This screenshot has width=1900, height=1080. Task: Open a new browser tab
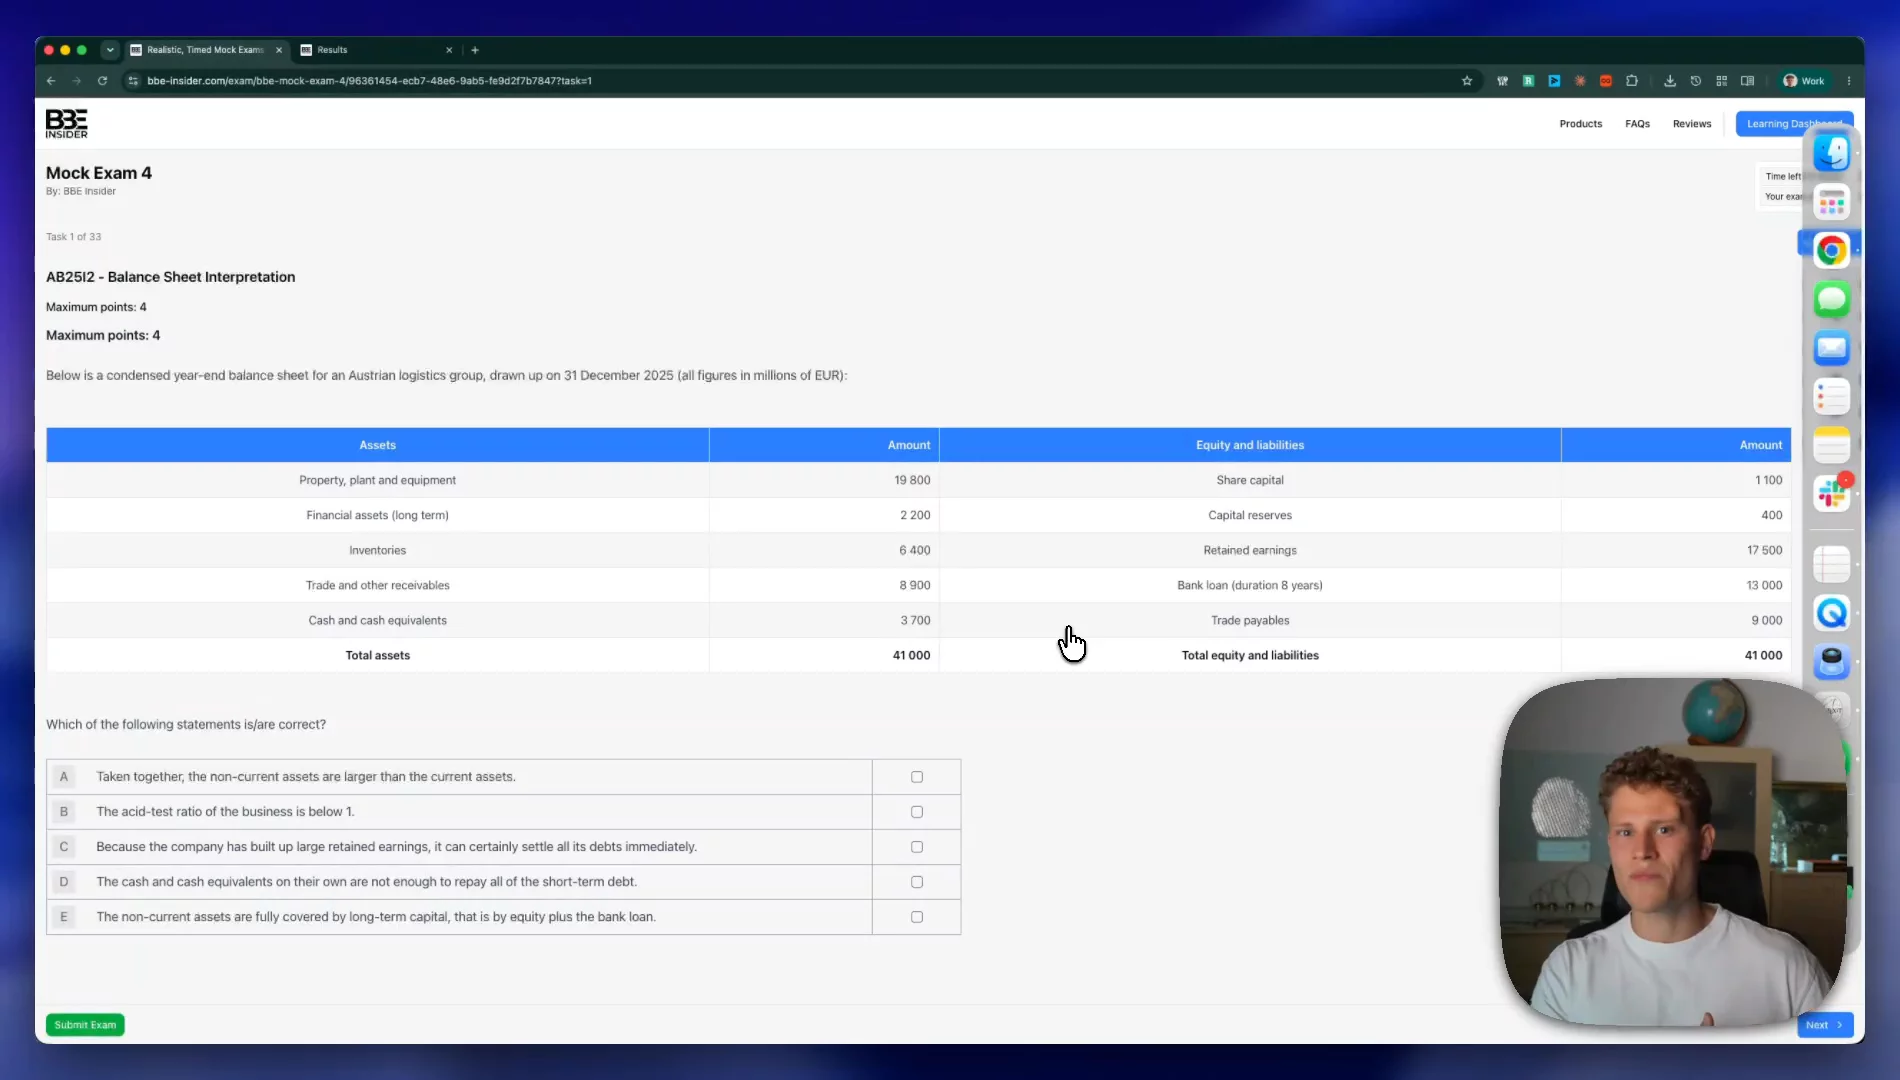(475, 50)
